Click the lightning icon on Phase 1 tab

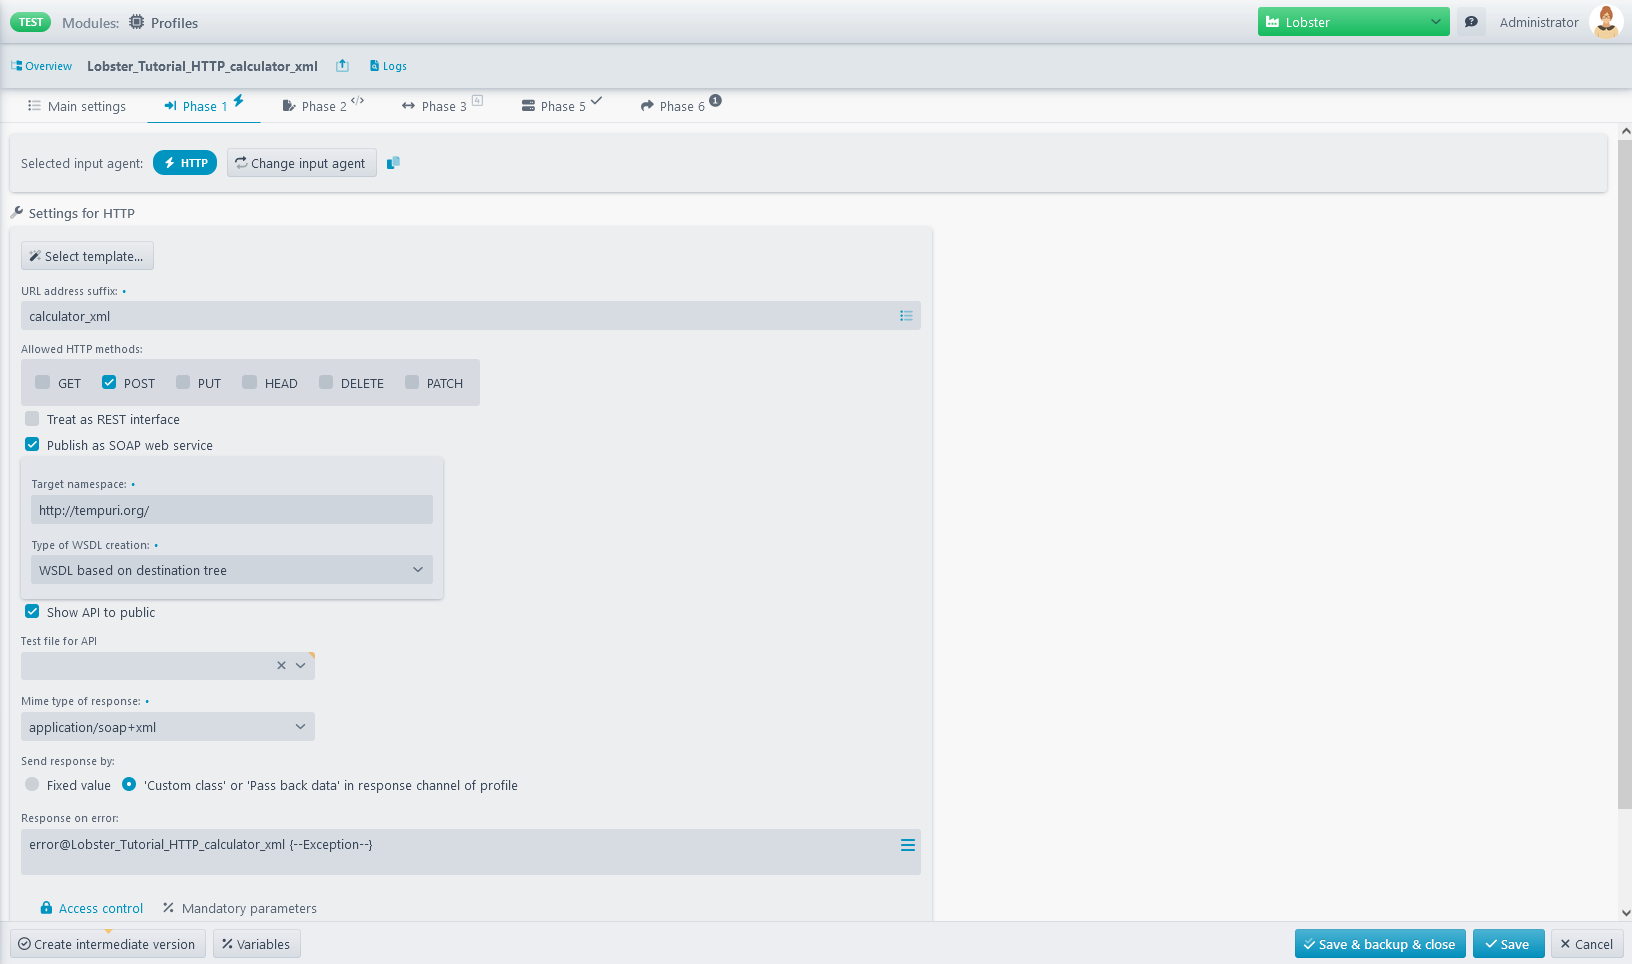(x=239, y=100)
